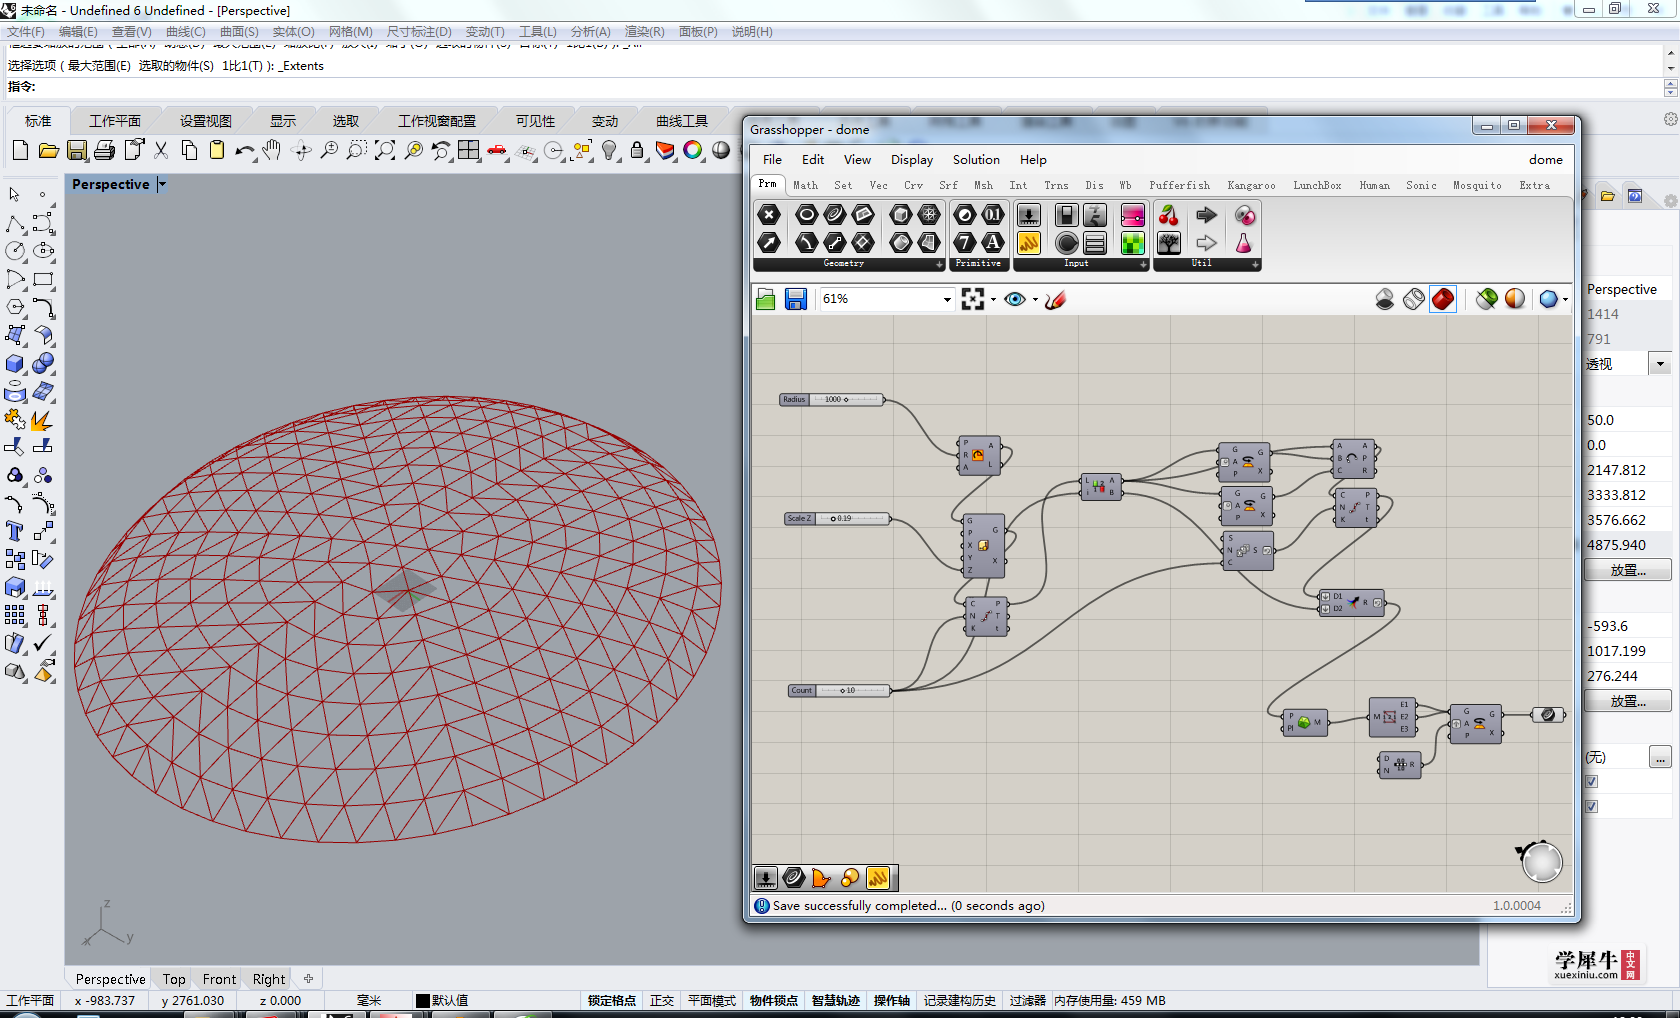
Task: Click the Vector arrow parameter icon in Grasshopper
Action: [769, 242]
